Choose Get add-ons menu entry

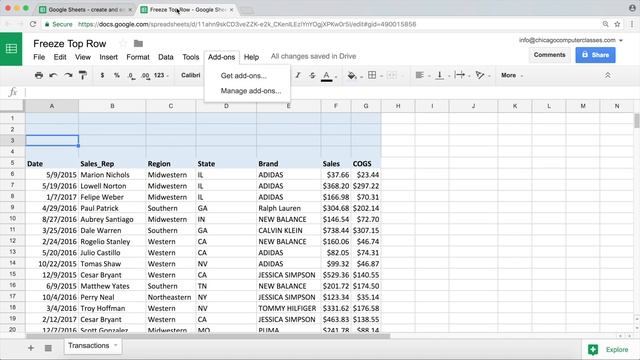244,76
